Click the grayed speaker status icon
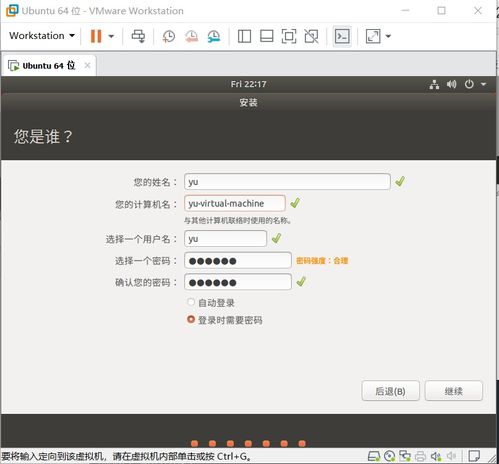The height and width of the screenshot is (464, 499). click(451, 456)
